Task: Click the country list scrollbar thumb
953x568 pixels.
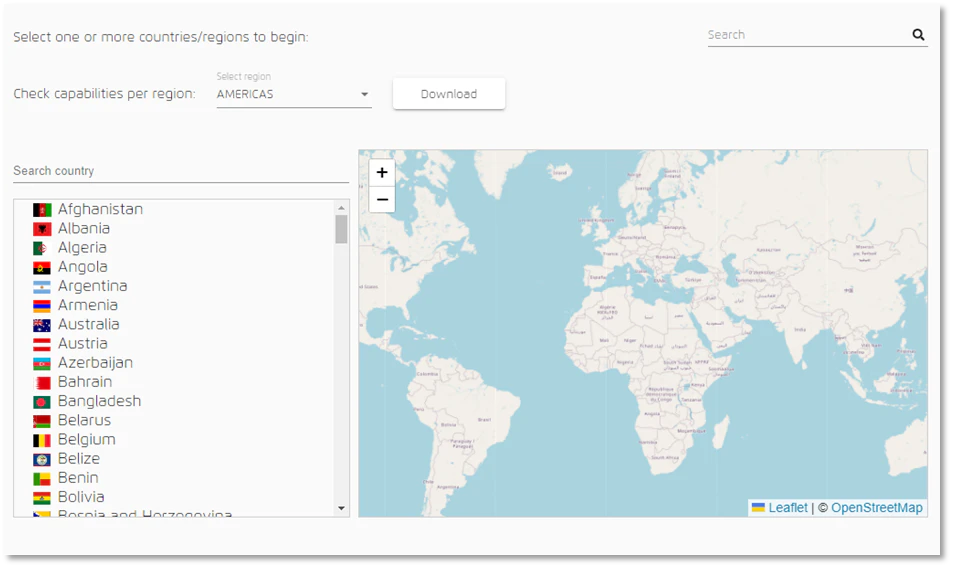Action: 341,230
